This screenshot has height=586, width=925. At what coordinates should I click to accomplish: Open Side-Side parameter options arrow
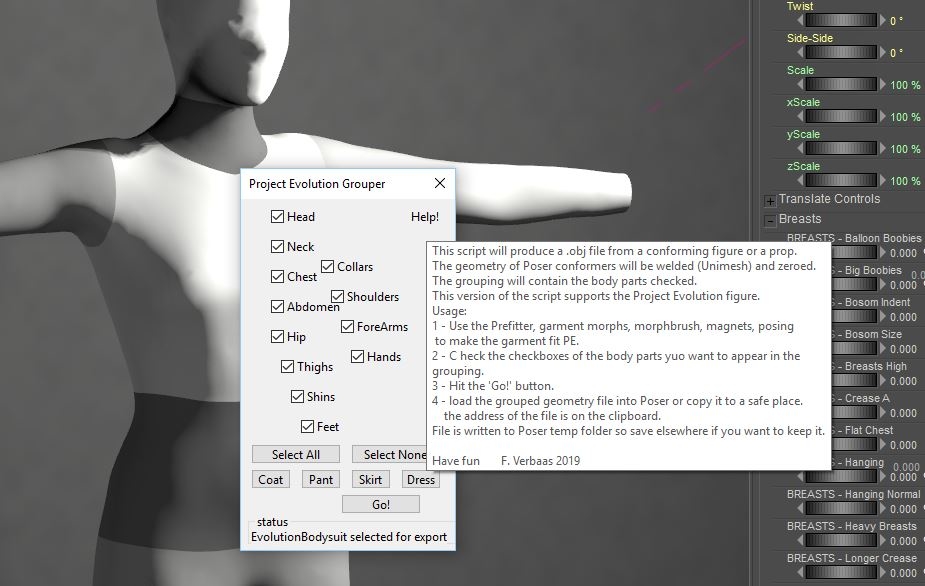(x=883, y=53)
